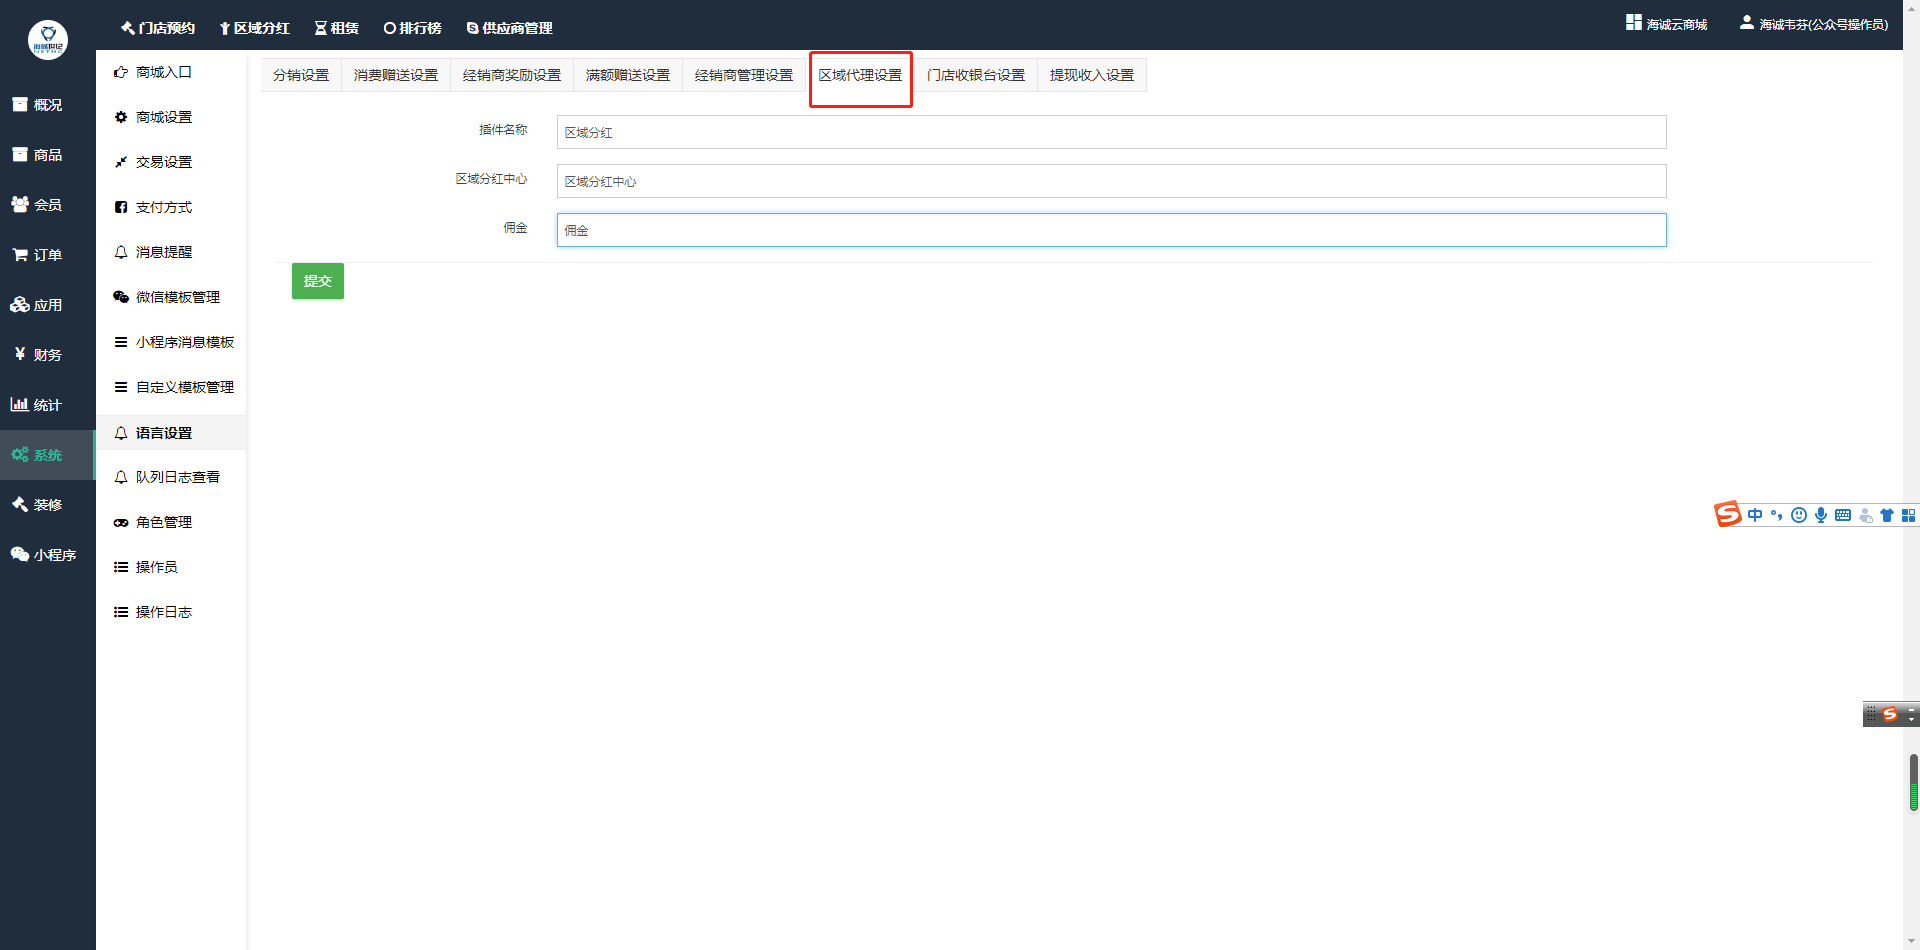Screen dimensions: 1920x950
Task: Open 队列日志查看 queue logs
Action: coord(167,477)
